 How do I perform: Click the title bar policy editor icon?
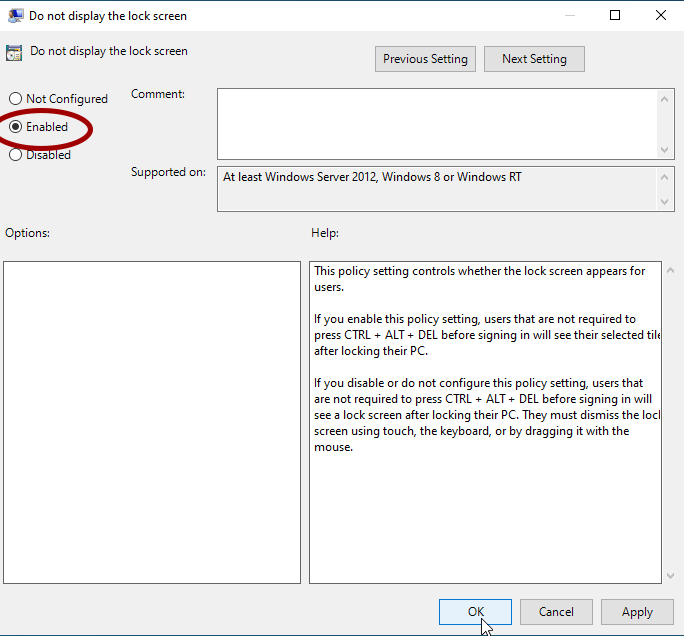[x=16, y=16]
